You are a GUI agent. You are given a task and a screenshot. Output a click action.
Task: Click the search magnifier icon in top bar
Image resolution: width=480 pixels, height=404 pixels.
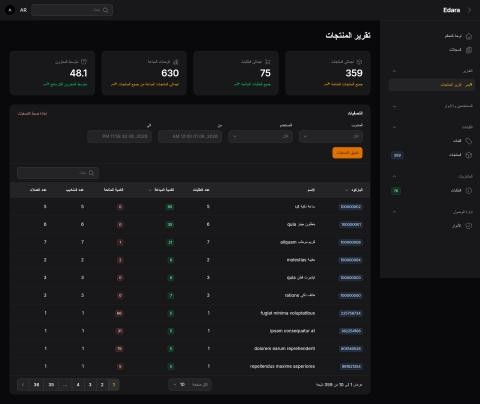coord(105,10)
